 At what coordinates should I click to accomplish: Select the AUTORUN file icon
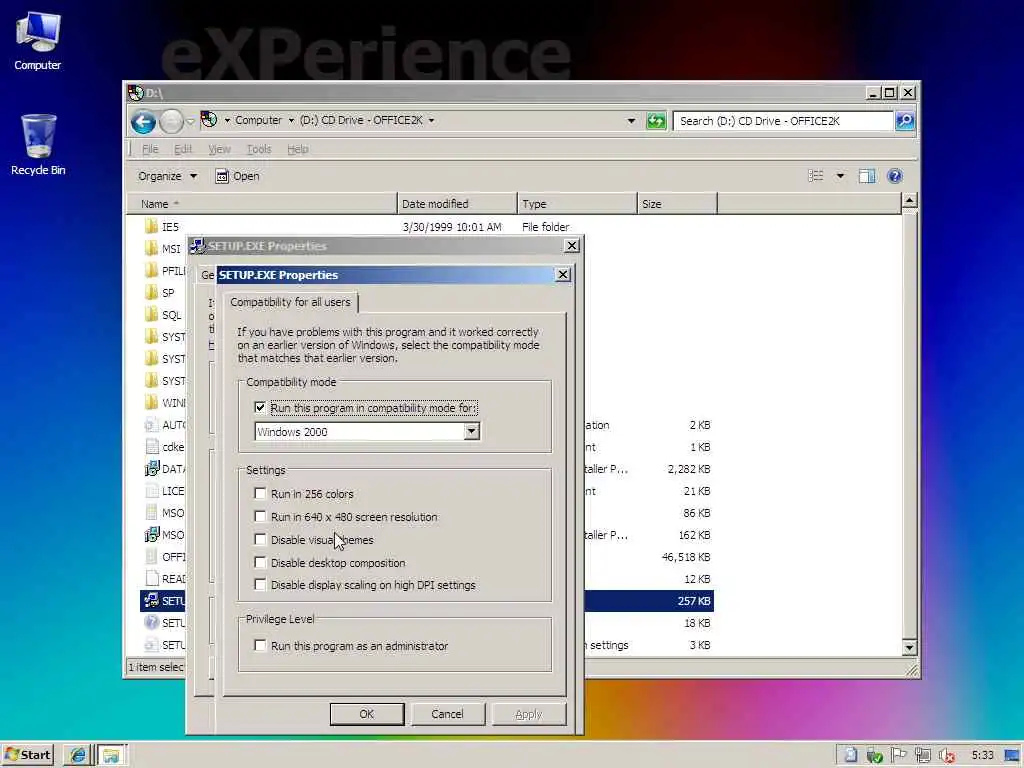(152, 425)
